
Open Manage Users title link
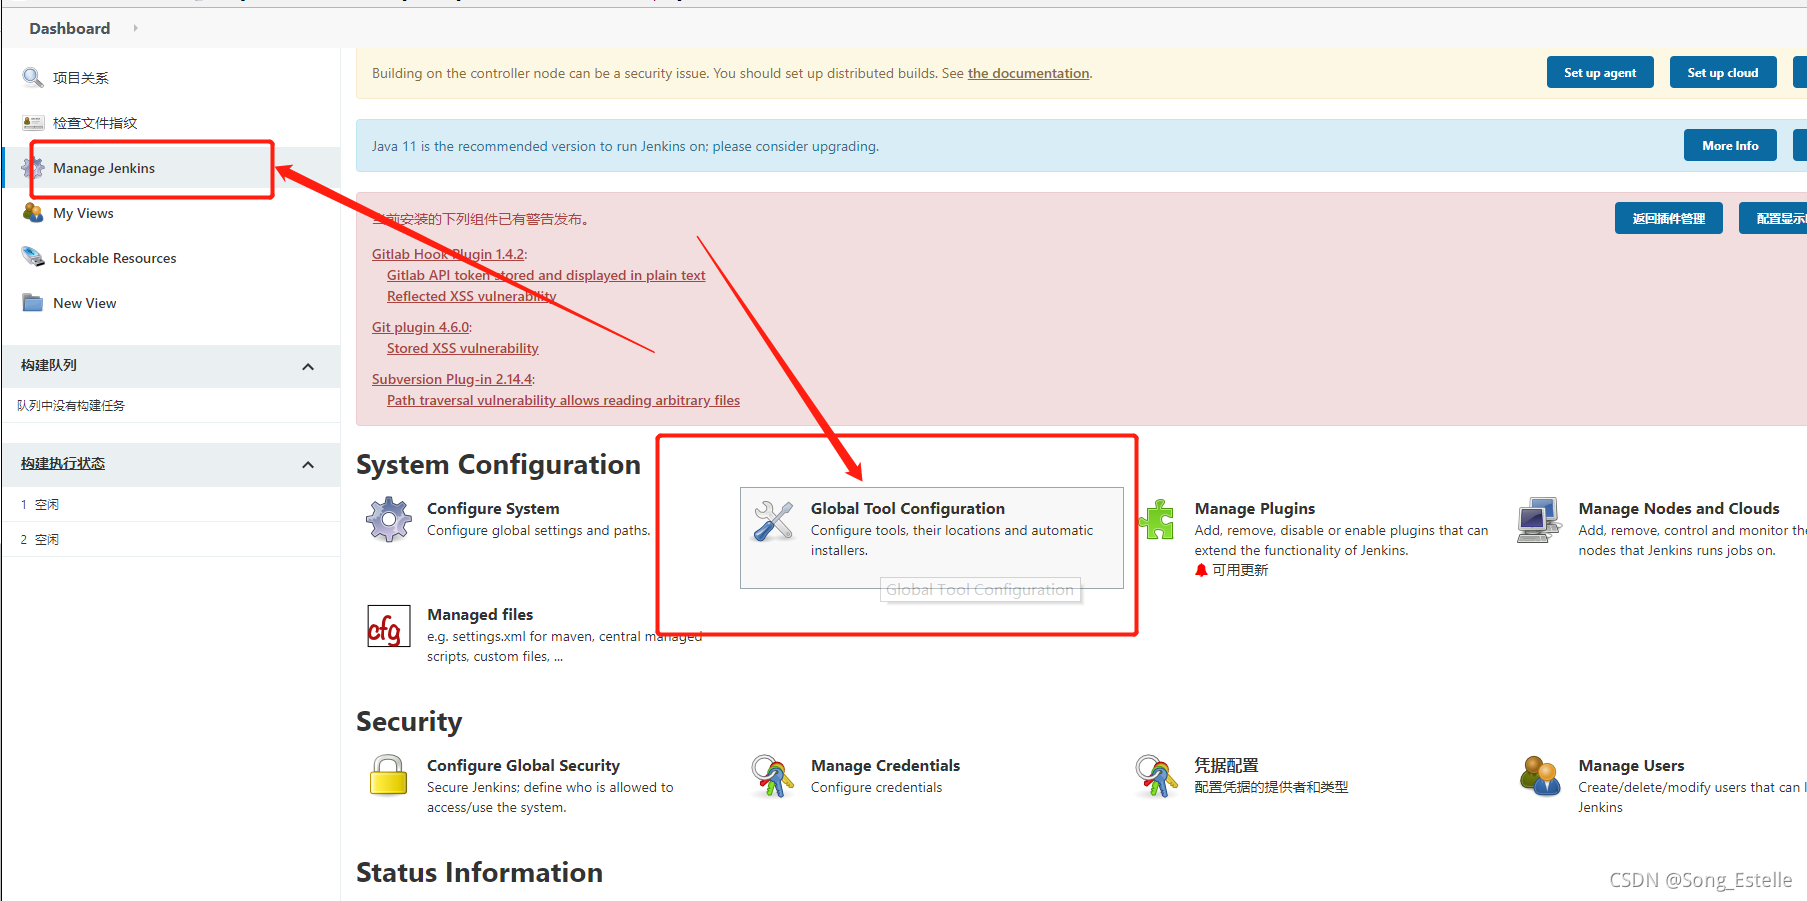click(x=1631, y=765)
